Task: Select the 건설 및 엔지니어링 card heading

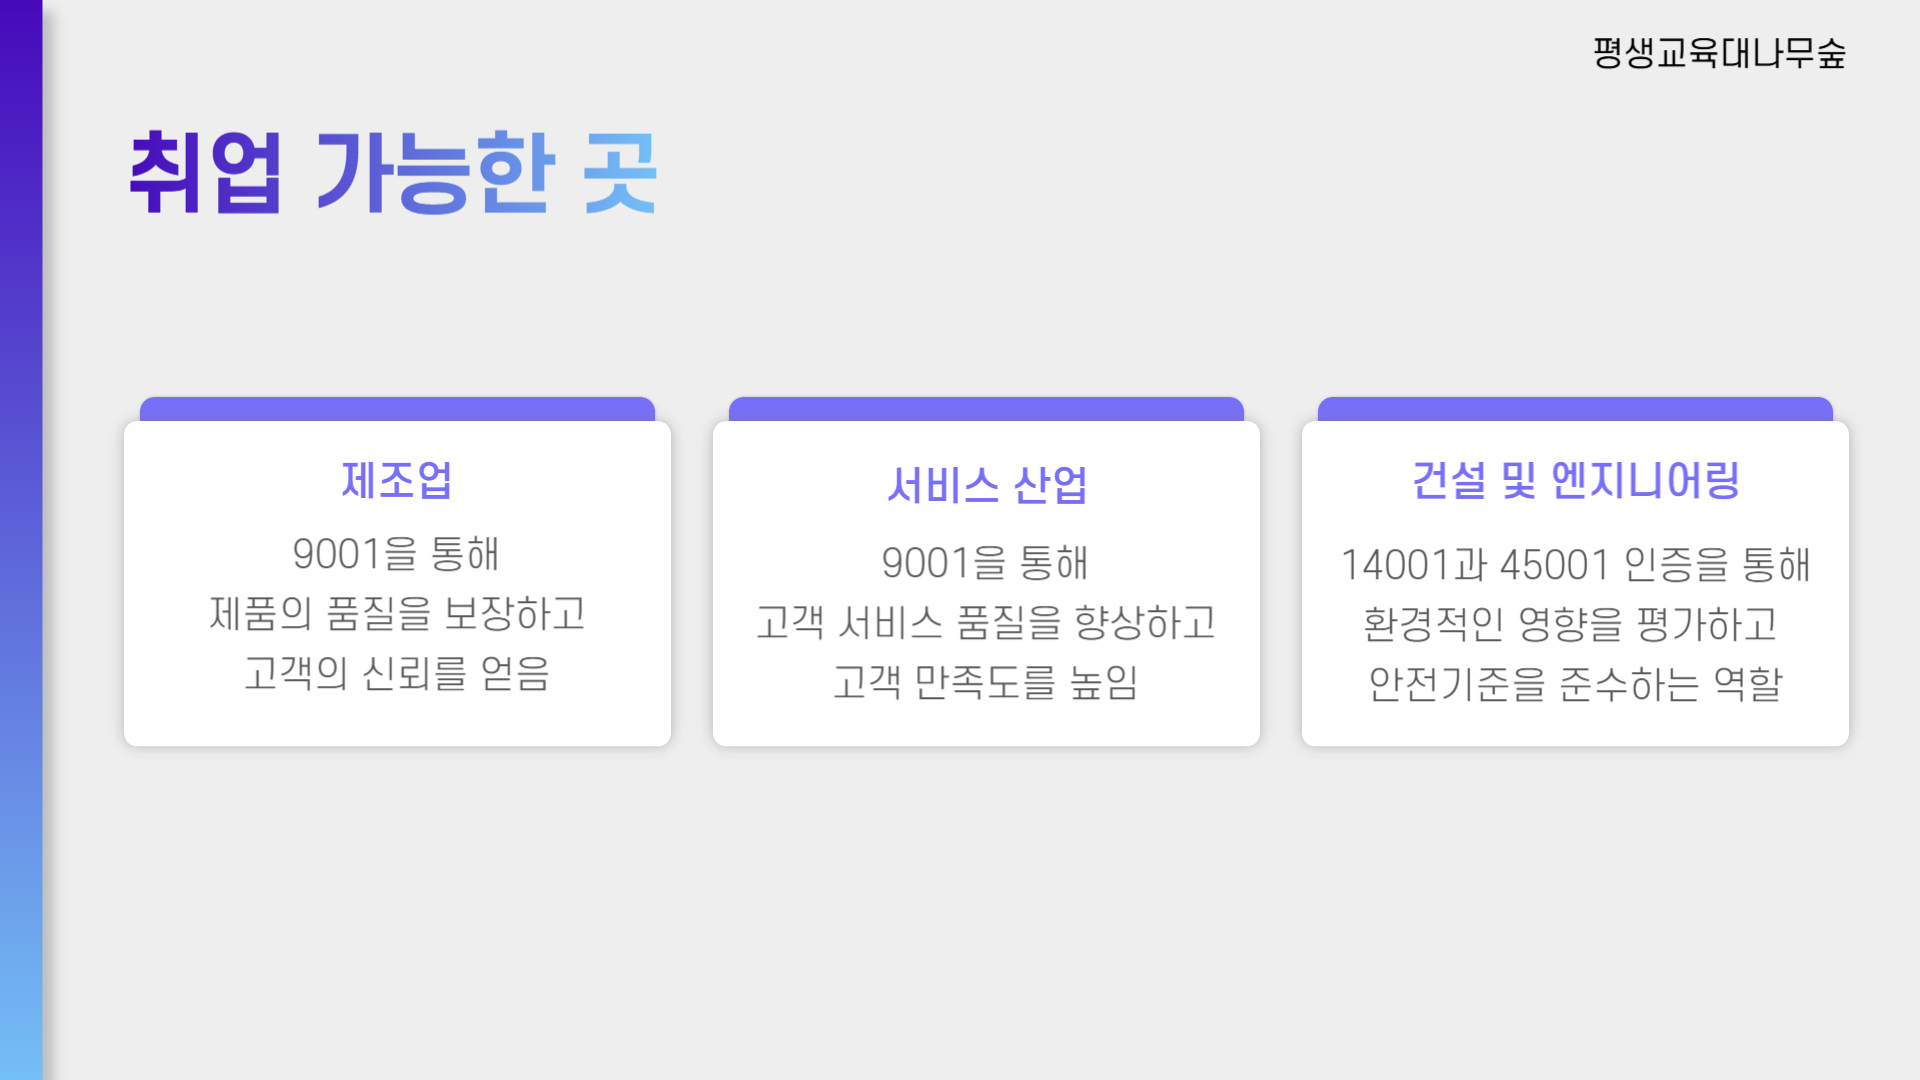Action: click(1575, 481)
